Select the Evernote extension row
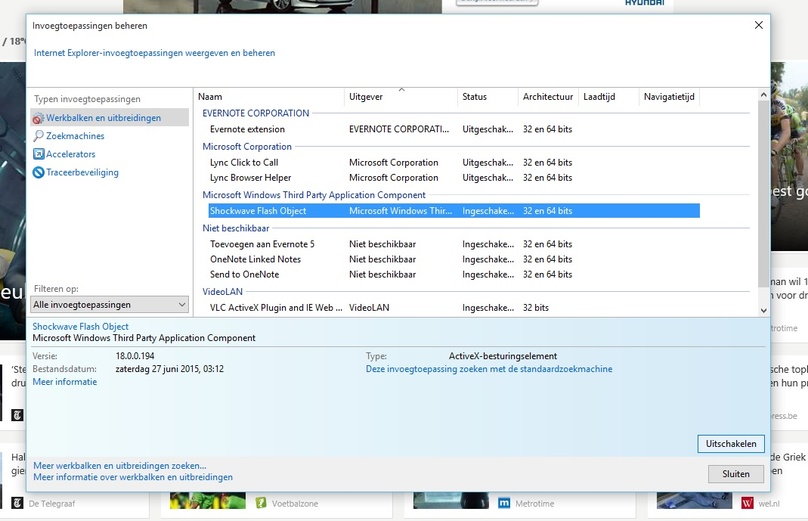 click(x=453, y=129)
